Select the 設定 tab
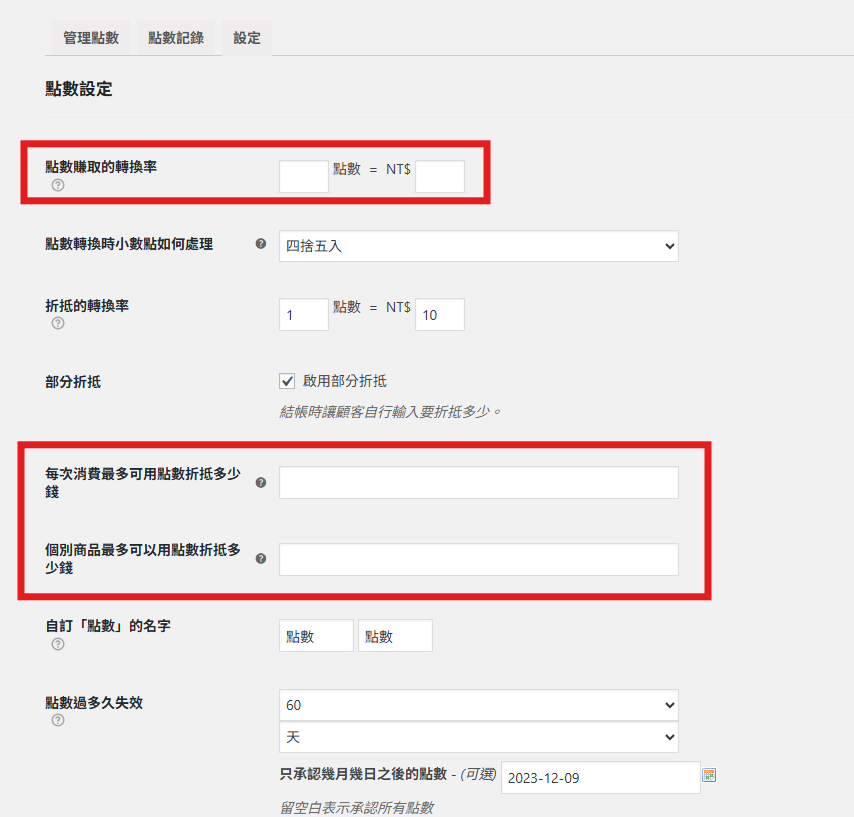 click(247, 38)
